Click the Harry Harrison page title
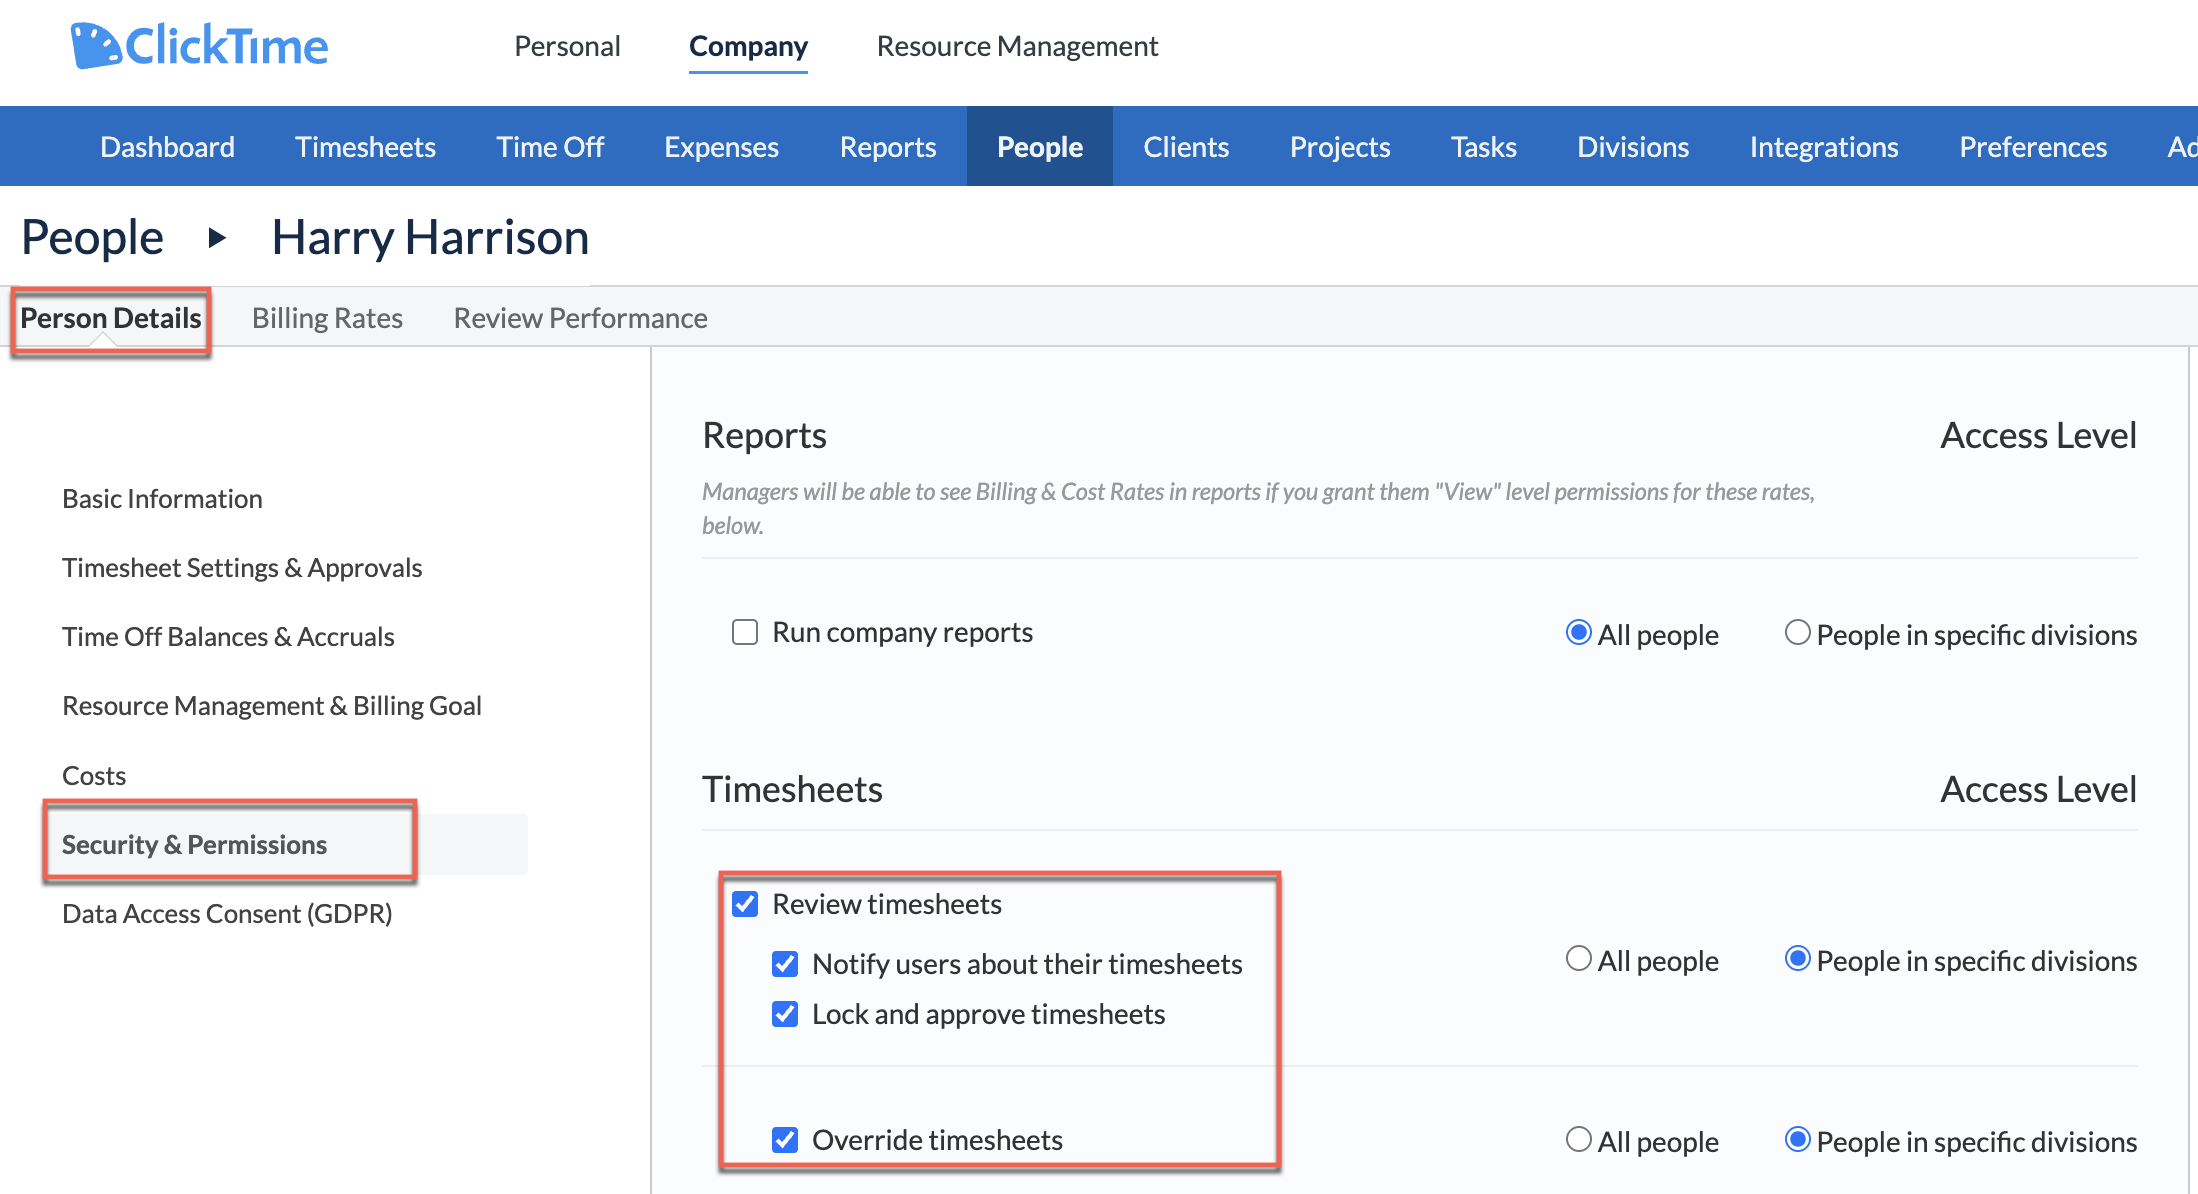The height and width of the screenshot is (1194, 2198). pyautogui.click(x=430, y=238)
